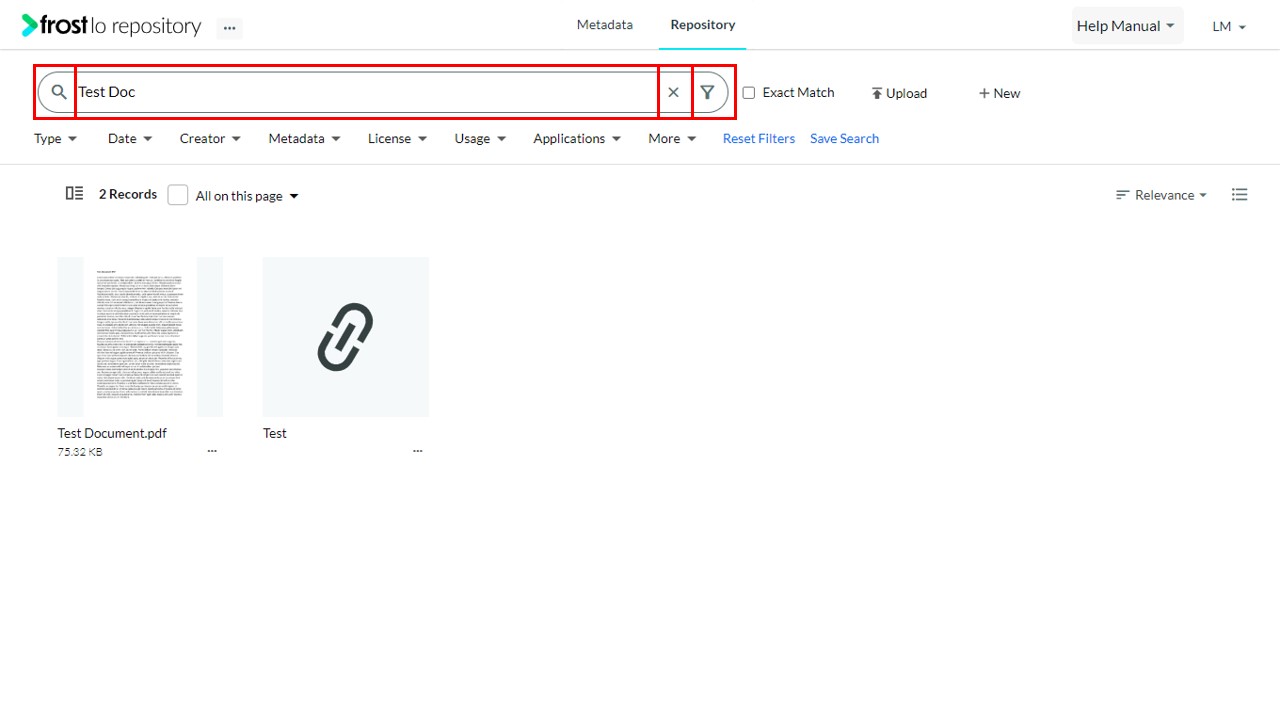This screenshot has width=1280, height=720.
Task: Open the Type filter dropdown
Action: click(x=56, y=139)
